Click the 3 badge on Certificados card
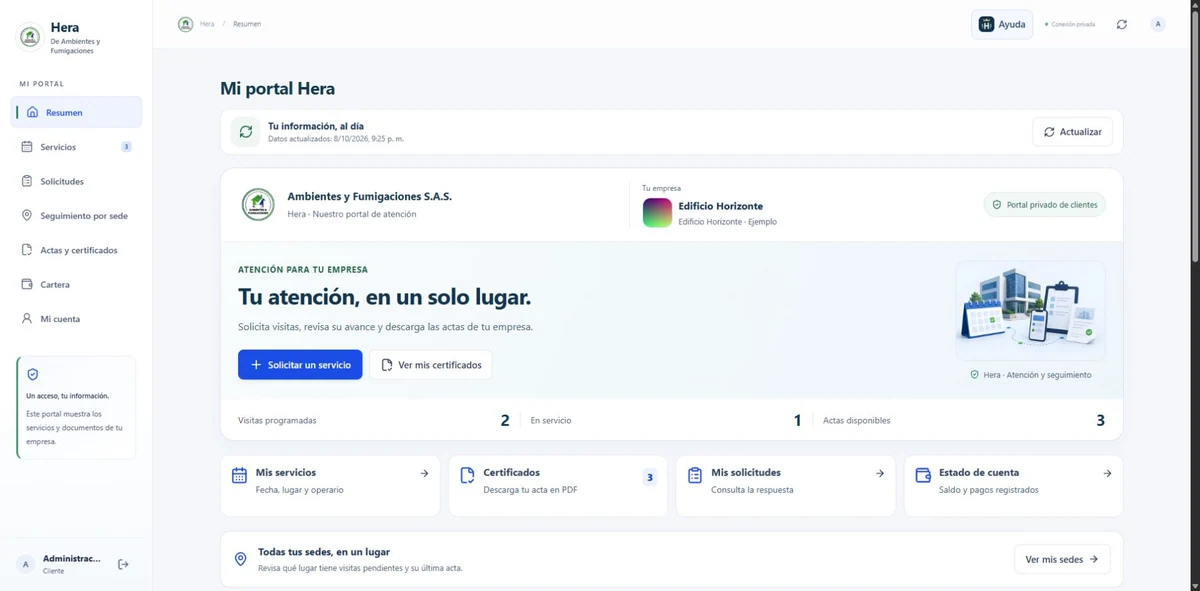The image size is (1200, 591). [x=650, y=478]
